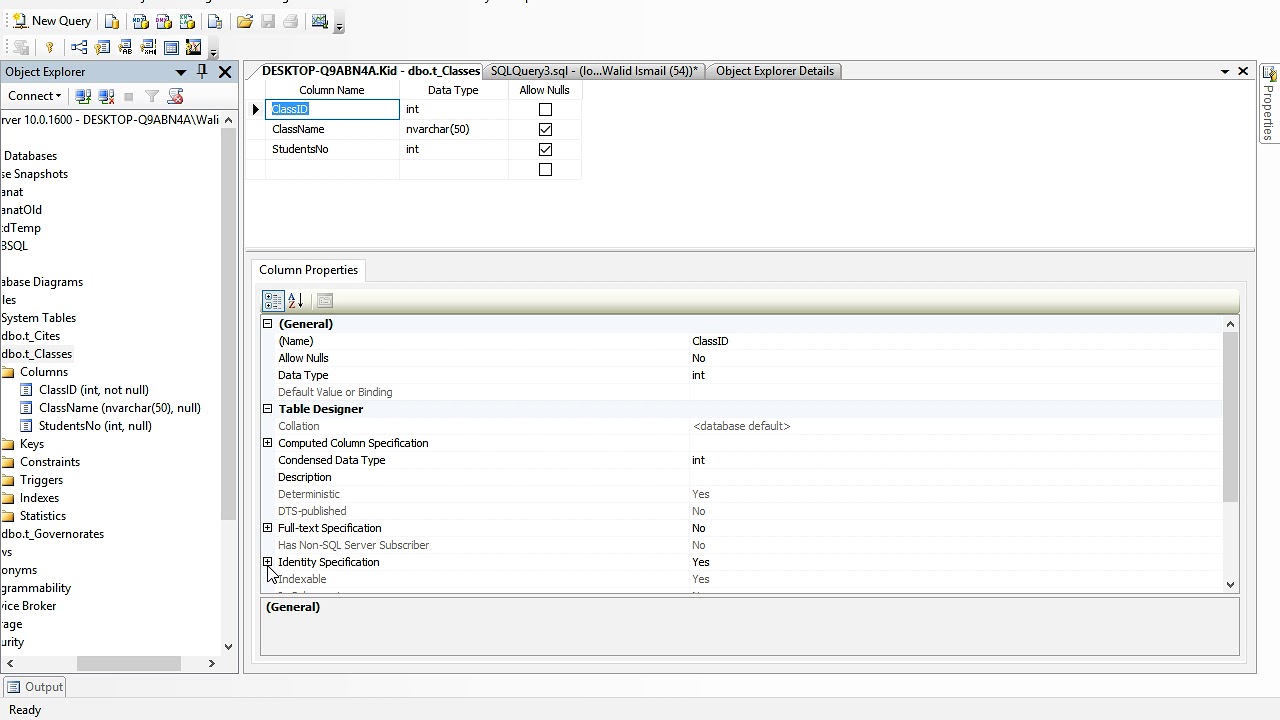Open Manage XML Indexes icon
This screenshot has width=1280, height=720.
coord(148,47)
